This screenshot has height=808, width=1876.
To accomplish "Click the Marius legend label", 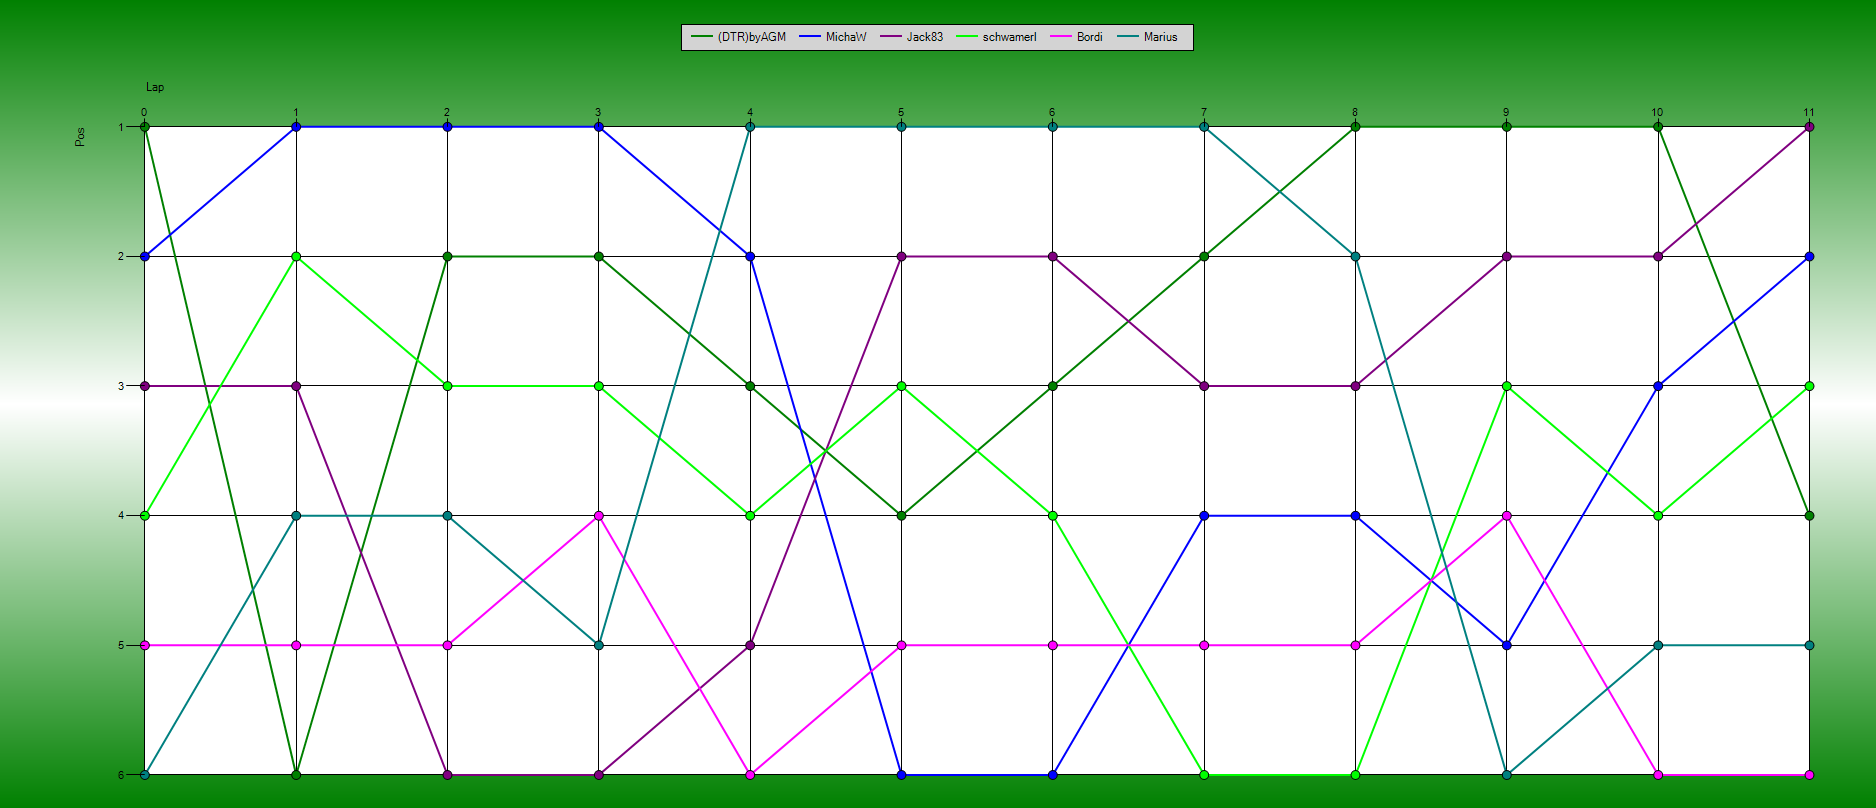I will coord(1160,37).
